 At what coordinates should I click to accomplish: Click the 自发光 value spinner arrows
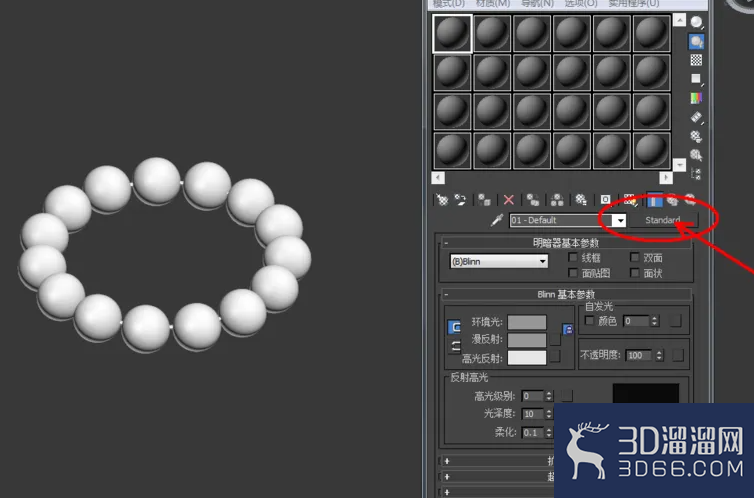654,321
